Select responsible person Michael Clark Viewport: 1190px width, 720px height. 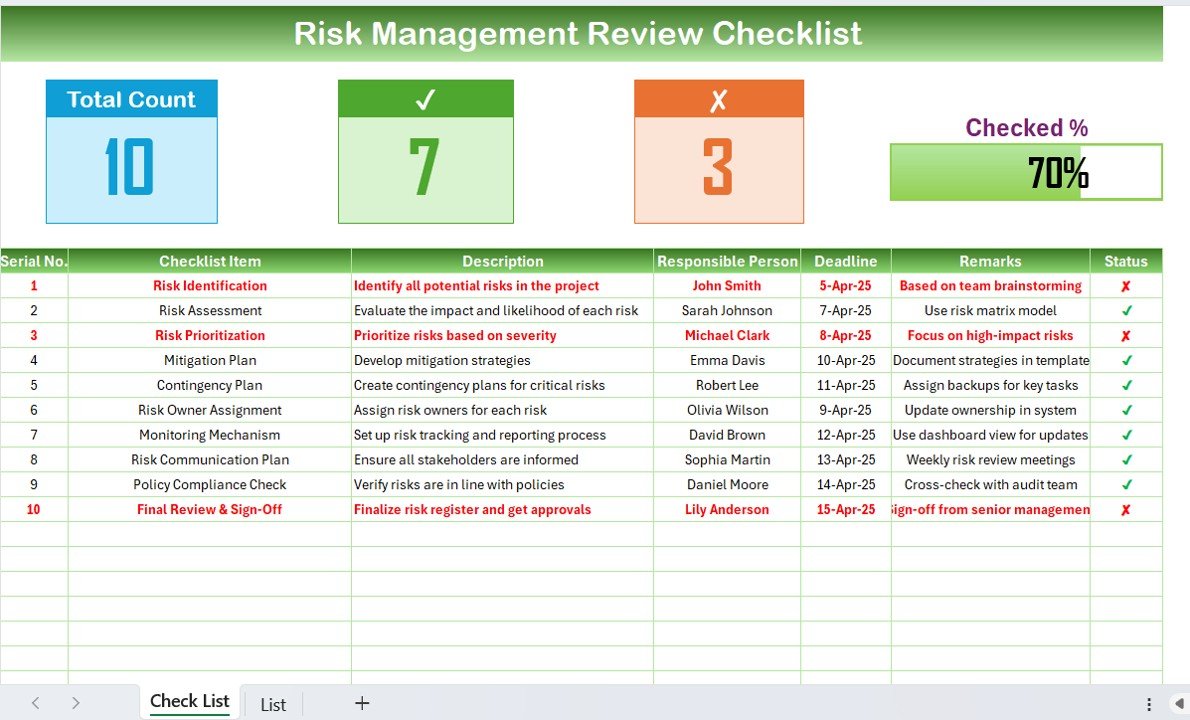(x=727, y=335)
